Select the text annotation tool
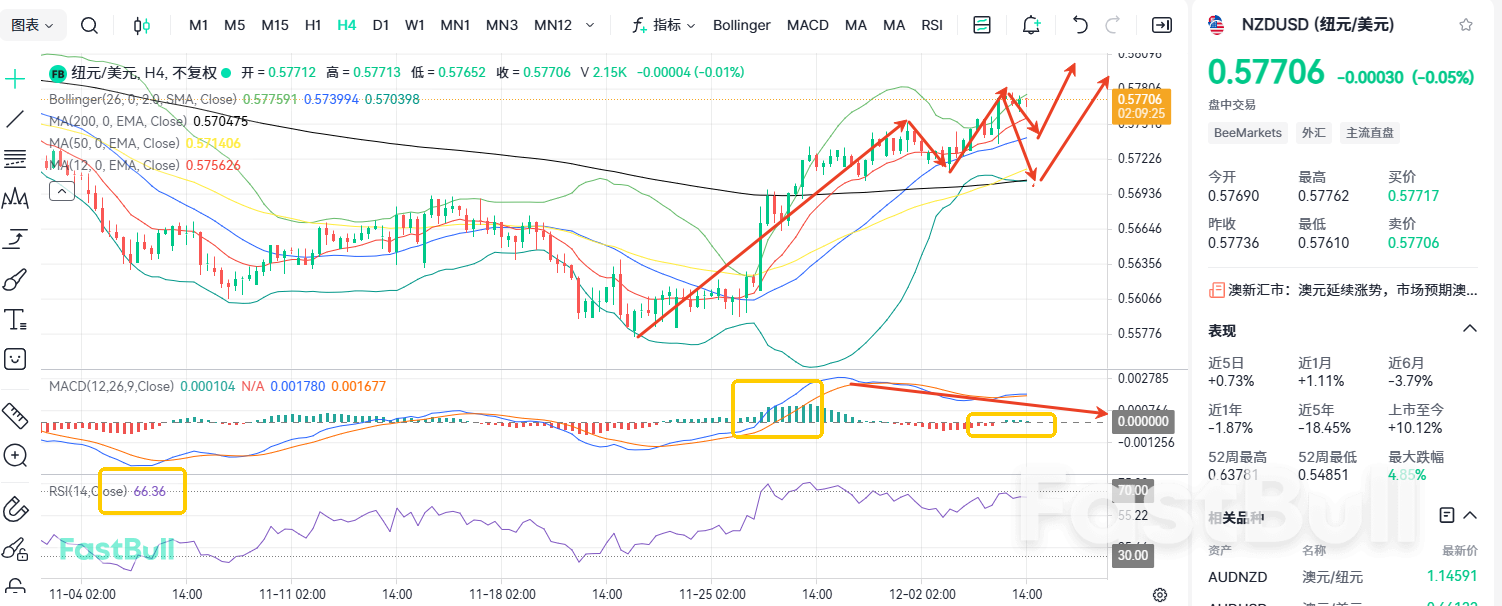This screenshot has width=1502, height=606. (14, 318)
